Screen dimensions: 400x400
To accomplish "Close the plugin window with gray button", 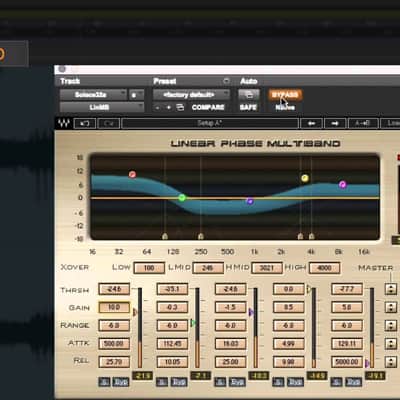I will click(x=62, y=69).
